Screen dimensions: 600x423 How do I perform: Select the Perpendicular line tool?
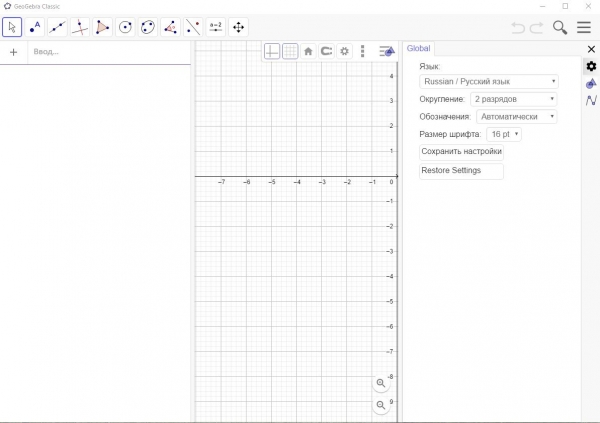80,27
